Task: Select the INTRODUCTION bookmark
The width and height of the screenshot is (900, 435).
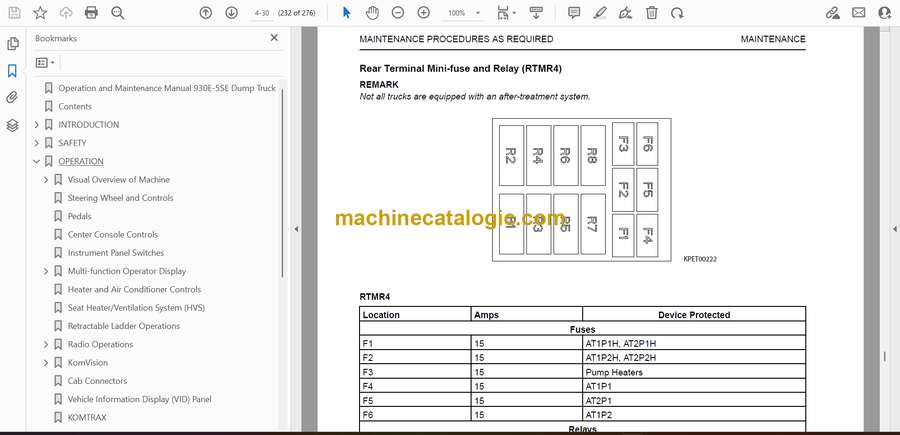Action: pyautogui.click(x=88, y=125)
